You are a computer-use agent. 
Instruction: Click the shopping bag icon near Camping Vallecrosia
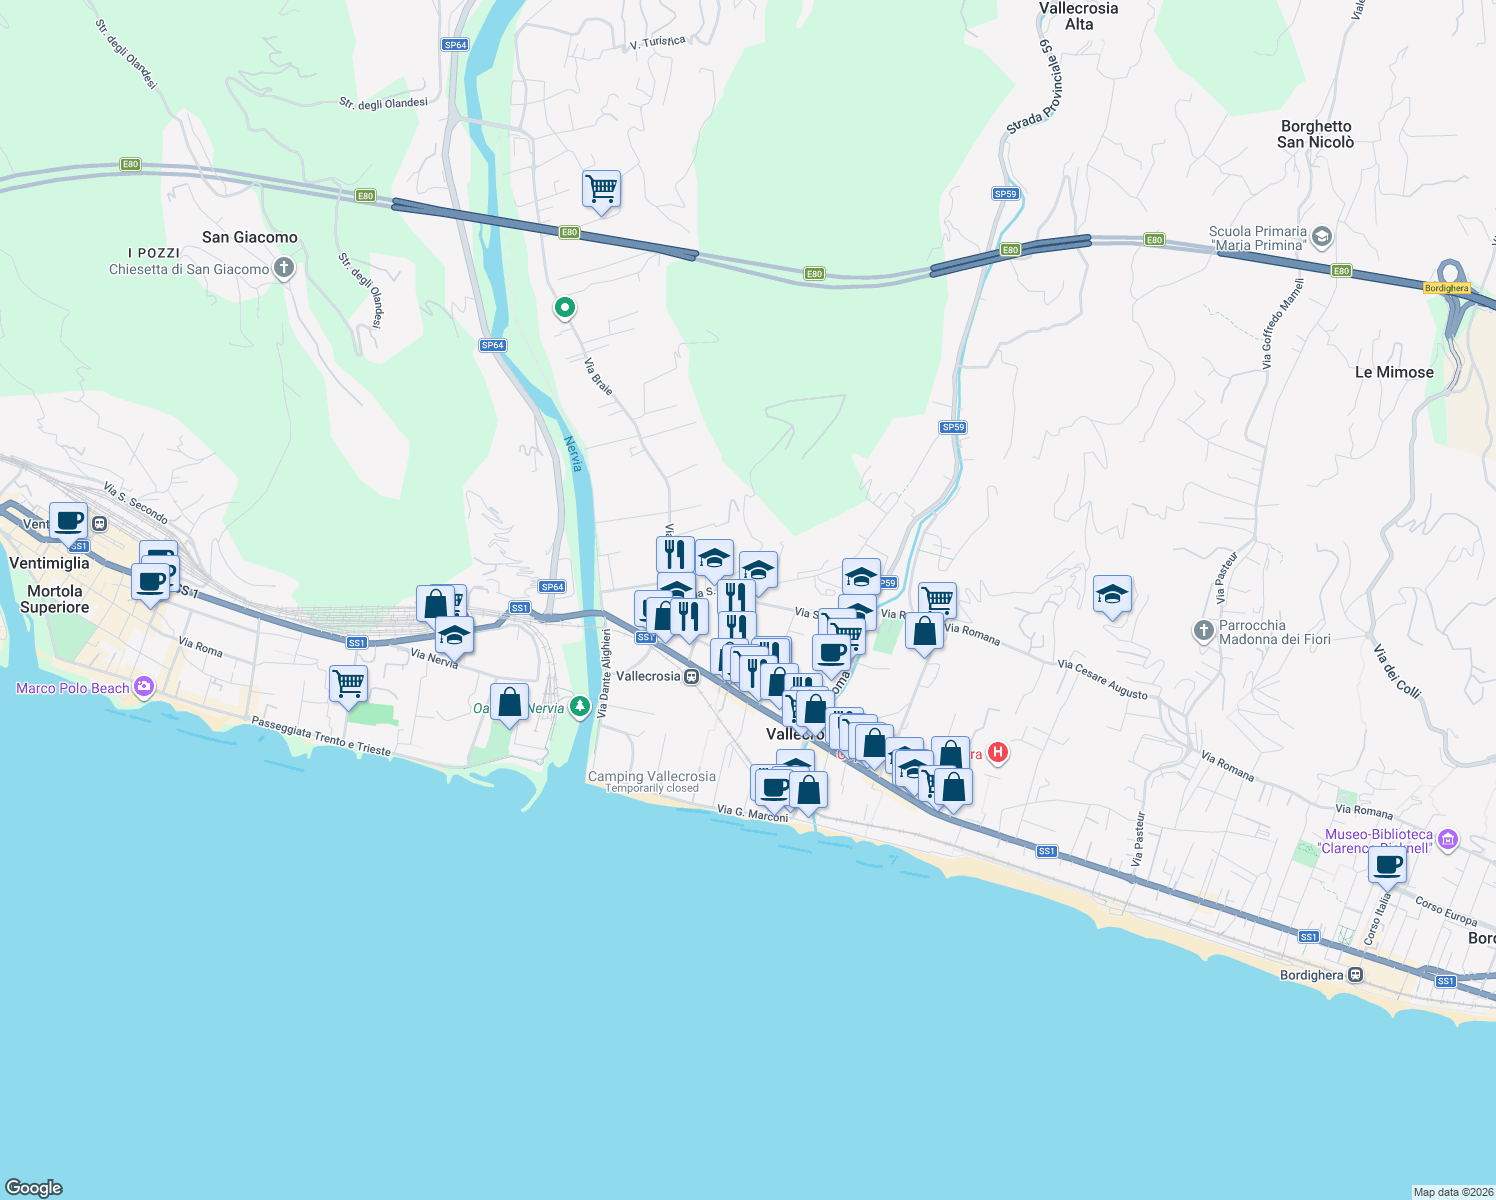(x=806, y=791)
